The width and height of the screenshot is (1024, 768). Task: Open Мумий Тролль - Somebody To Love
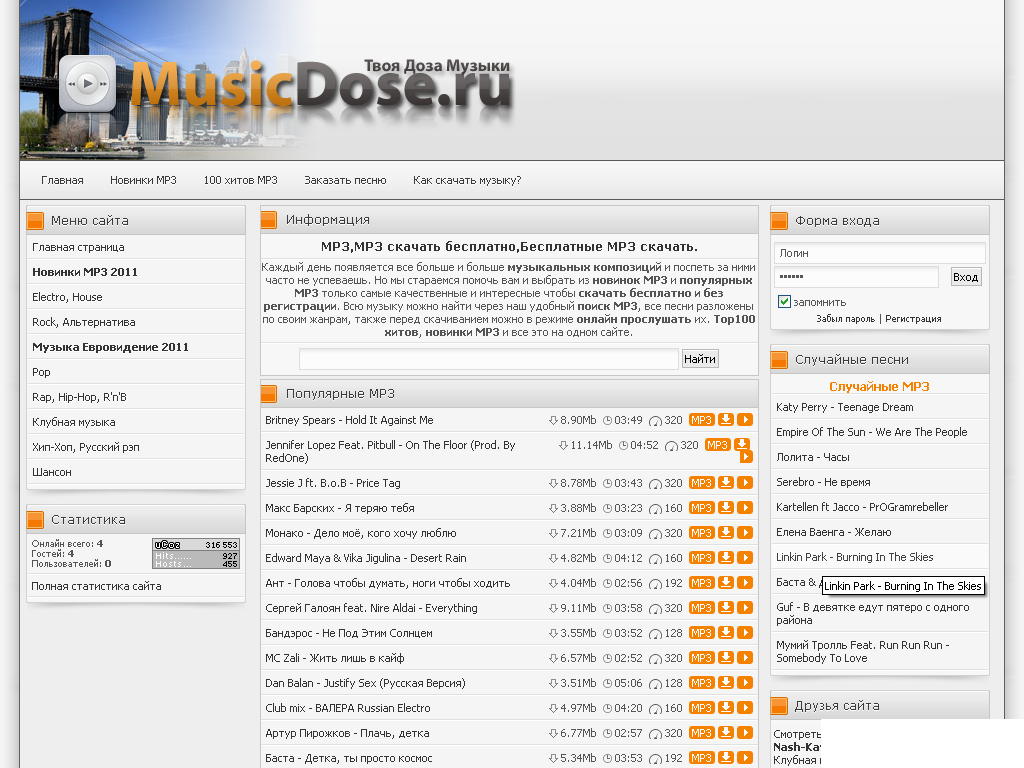pos(862,652)
